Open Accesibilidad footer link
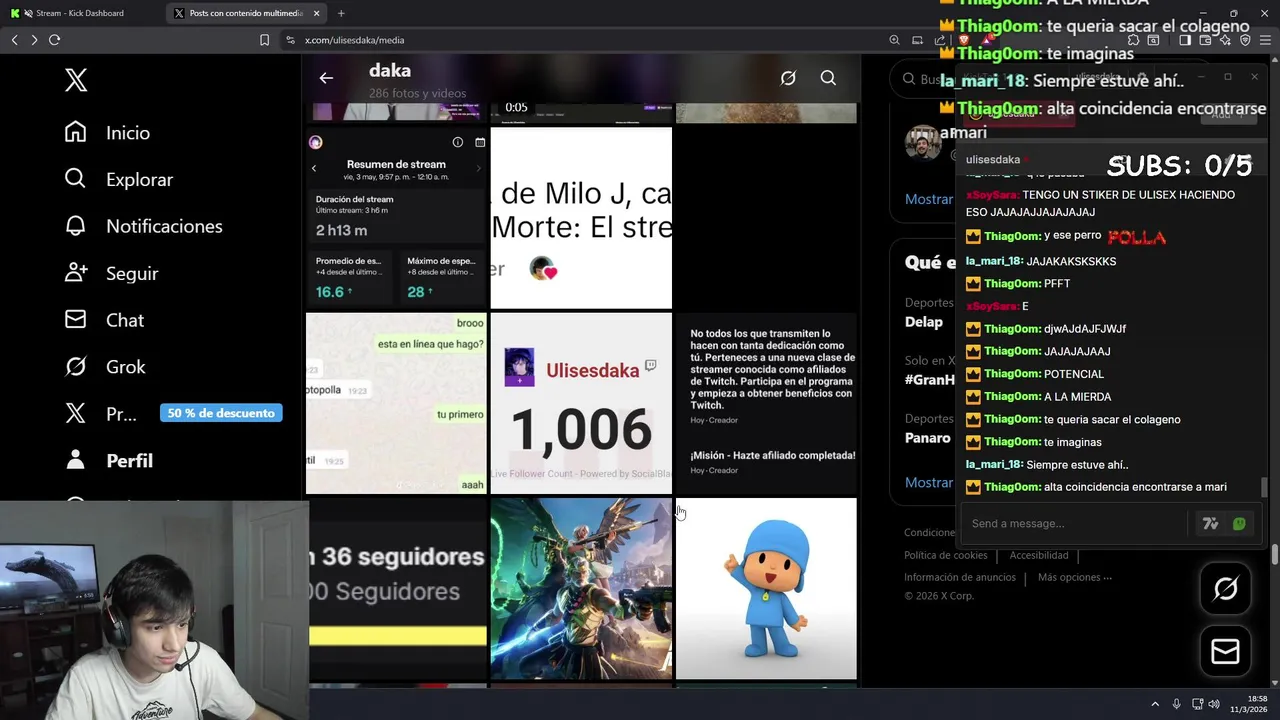This screenshot has height=720, width=1280. click(1039, 555)
